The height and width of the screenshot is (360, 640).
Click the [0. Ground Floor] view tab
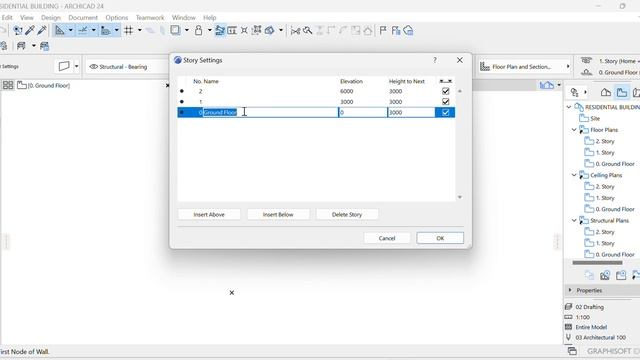pyautogui.click(x=44, y=85)
